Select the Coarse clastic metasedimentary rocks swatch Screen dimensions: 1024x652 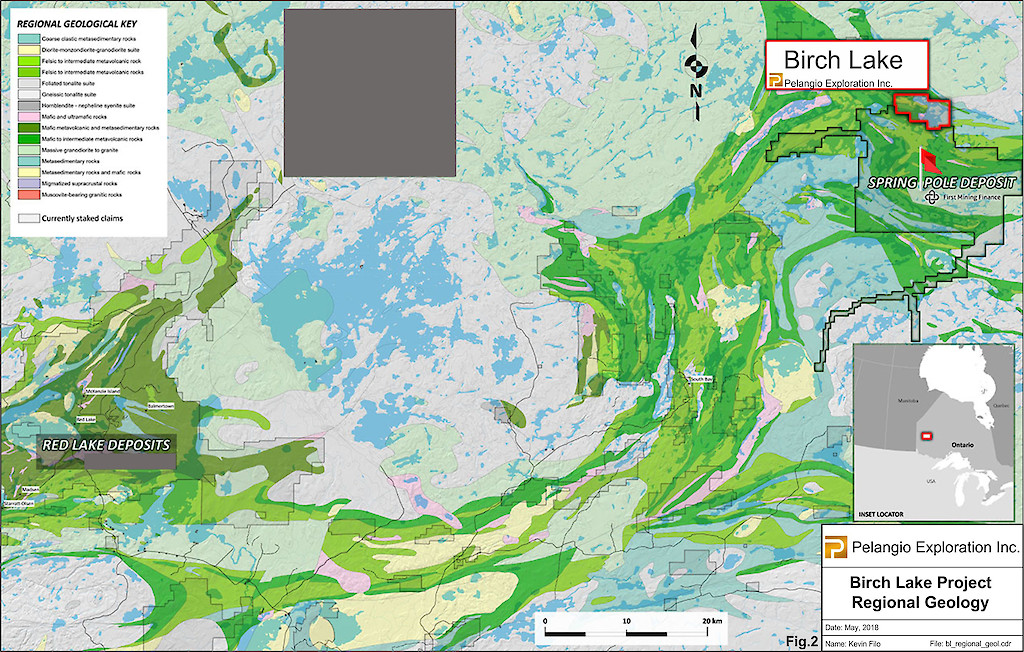29,39
